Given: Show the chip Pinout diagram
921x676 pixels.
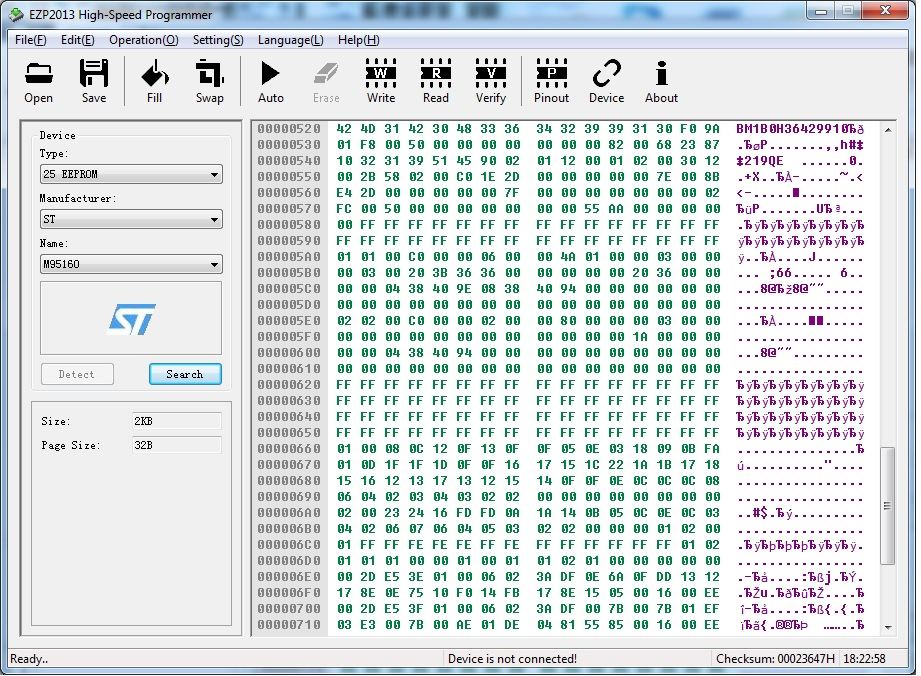Looking at the screenshot, I should tap(551, 80).
